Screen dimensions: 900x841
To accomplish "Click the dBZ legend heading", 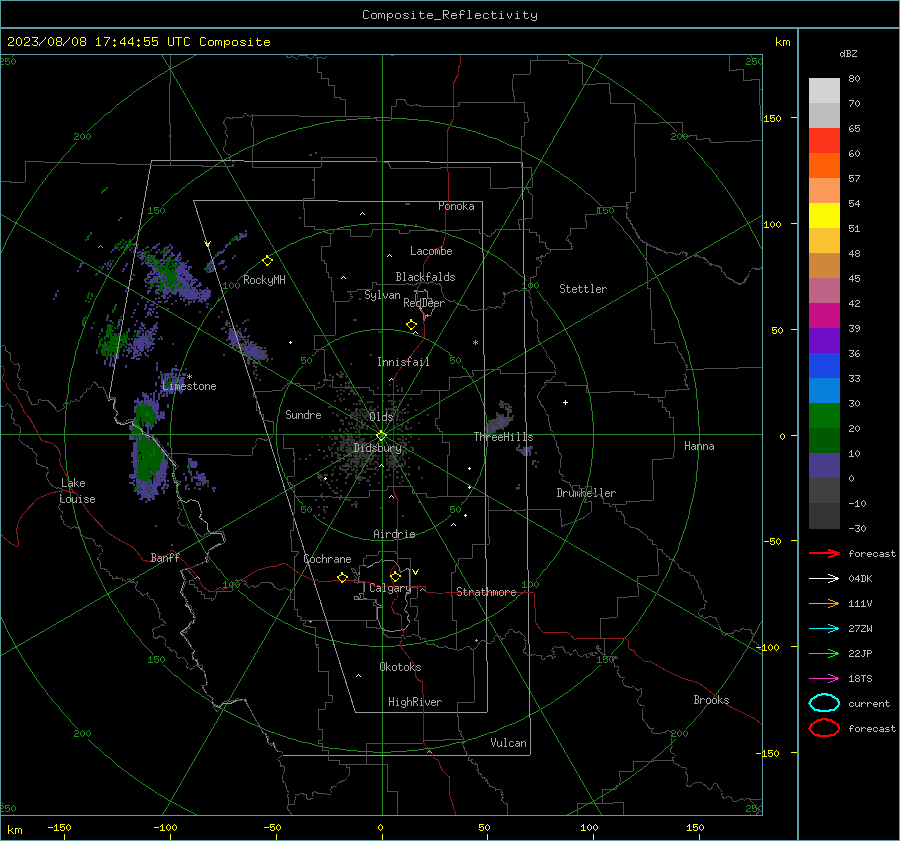I will point(848,53).
